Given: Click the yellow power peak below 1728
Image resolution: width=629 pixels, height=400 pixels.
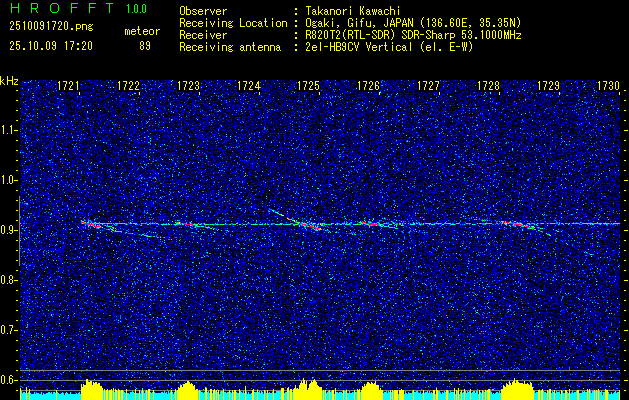Looking at the screenshot, I should coord(514,387).
